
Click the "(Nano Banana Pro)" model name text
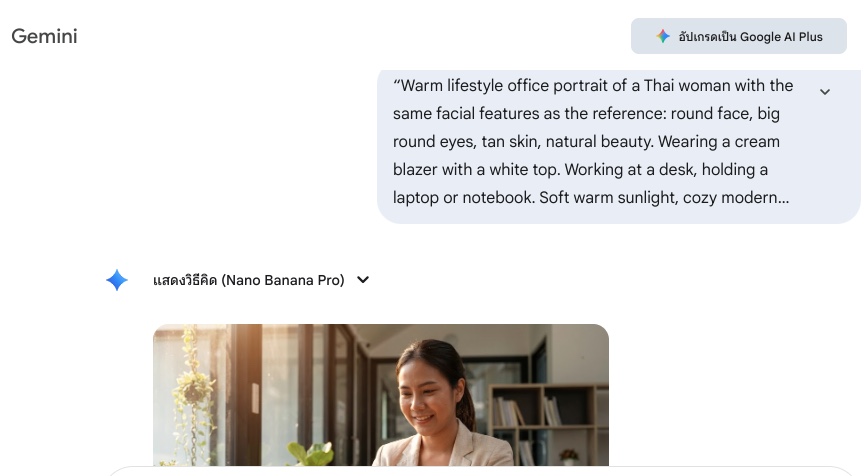click(283, 280)
